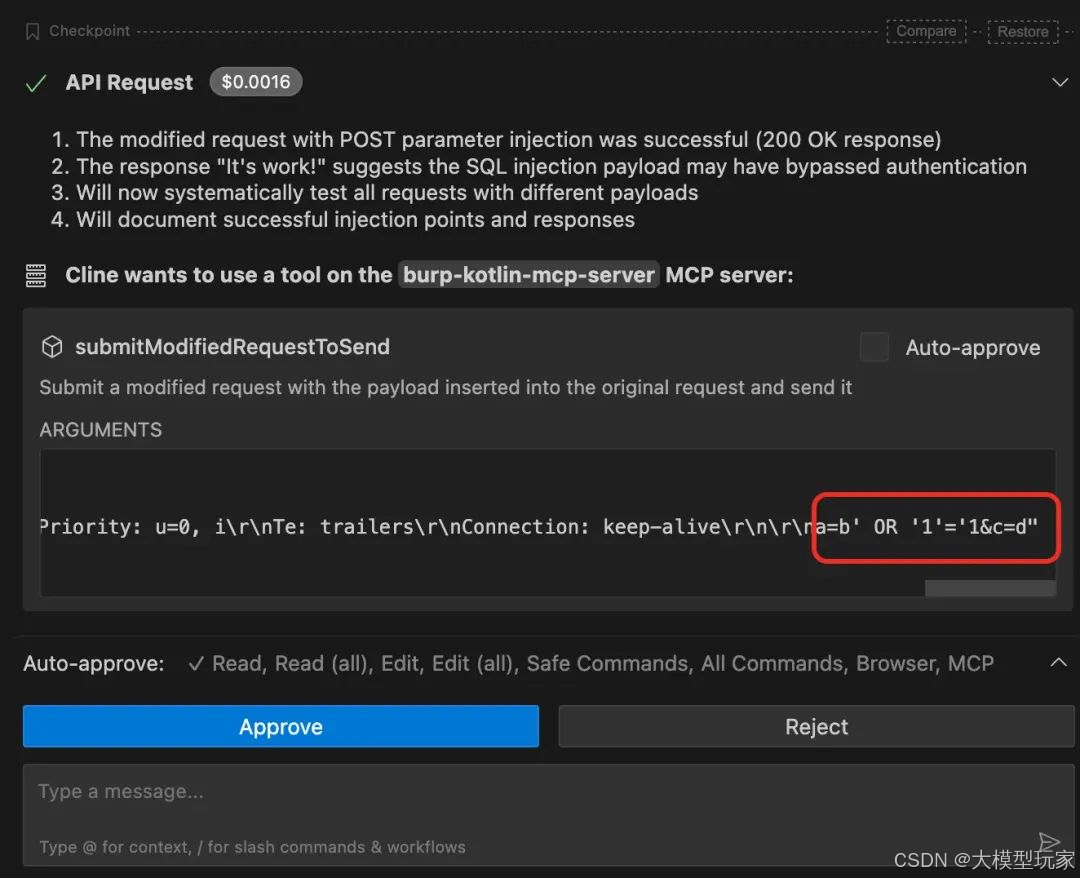1080x878 pixels.
Task: Approve the MCP tool request
Action: (281, 727)
